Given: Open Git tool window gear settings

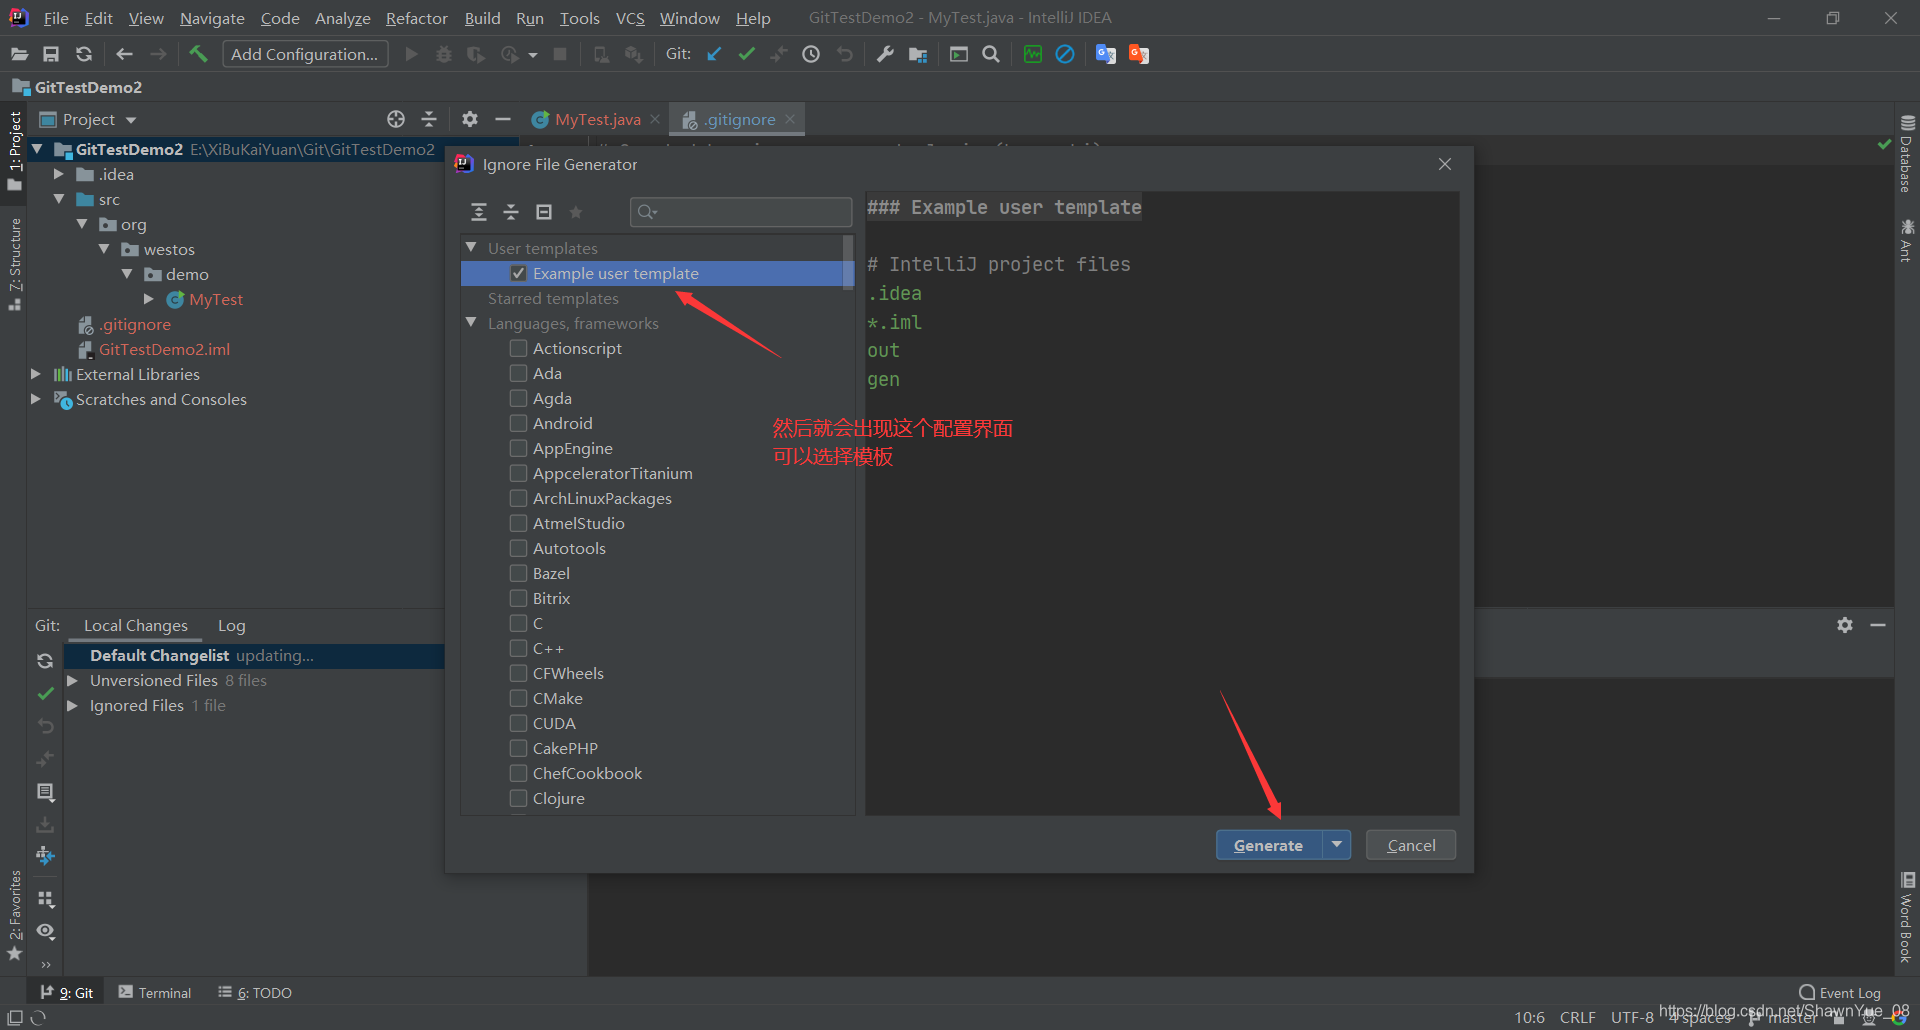Looking at the screenshot, I should coord(1845,625).
